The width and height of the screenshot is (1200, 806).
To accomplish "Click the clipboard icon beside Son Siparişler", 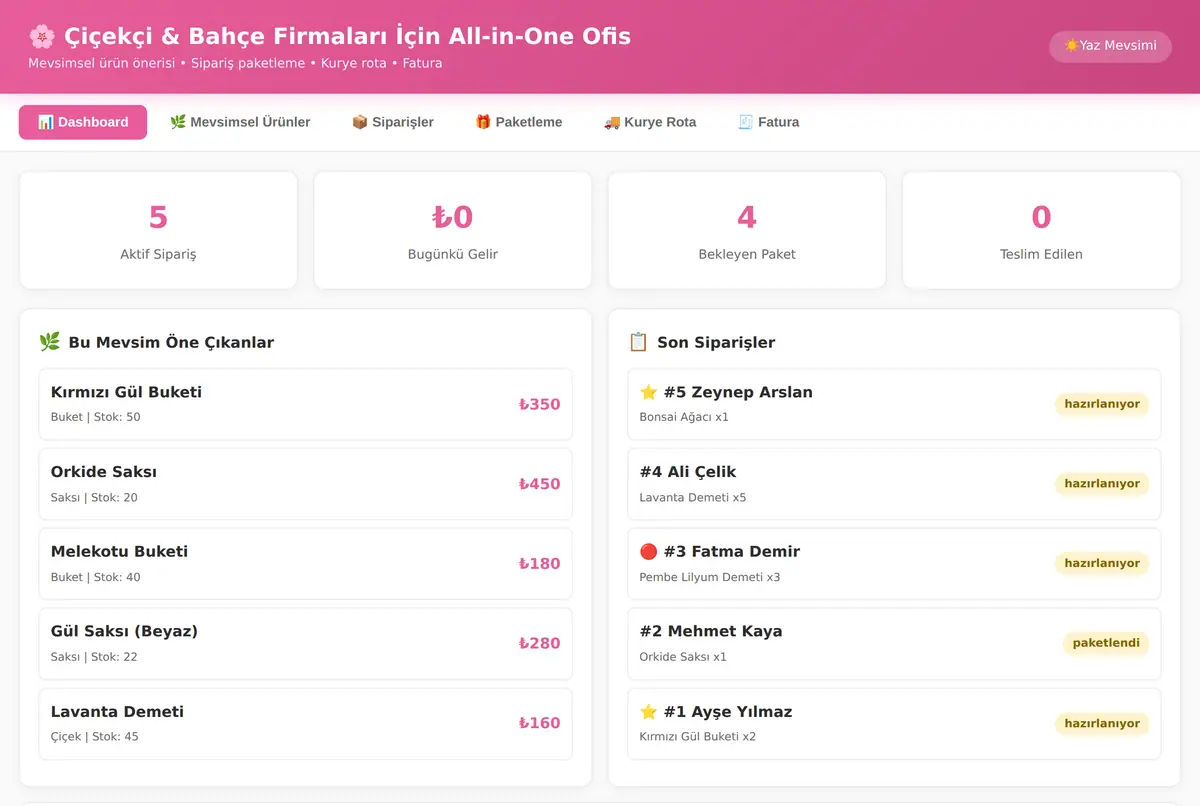I will tap(638, 342).
